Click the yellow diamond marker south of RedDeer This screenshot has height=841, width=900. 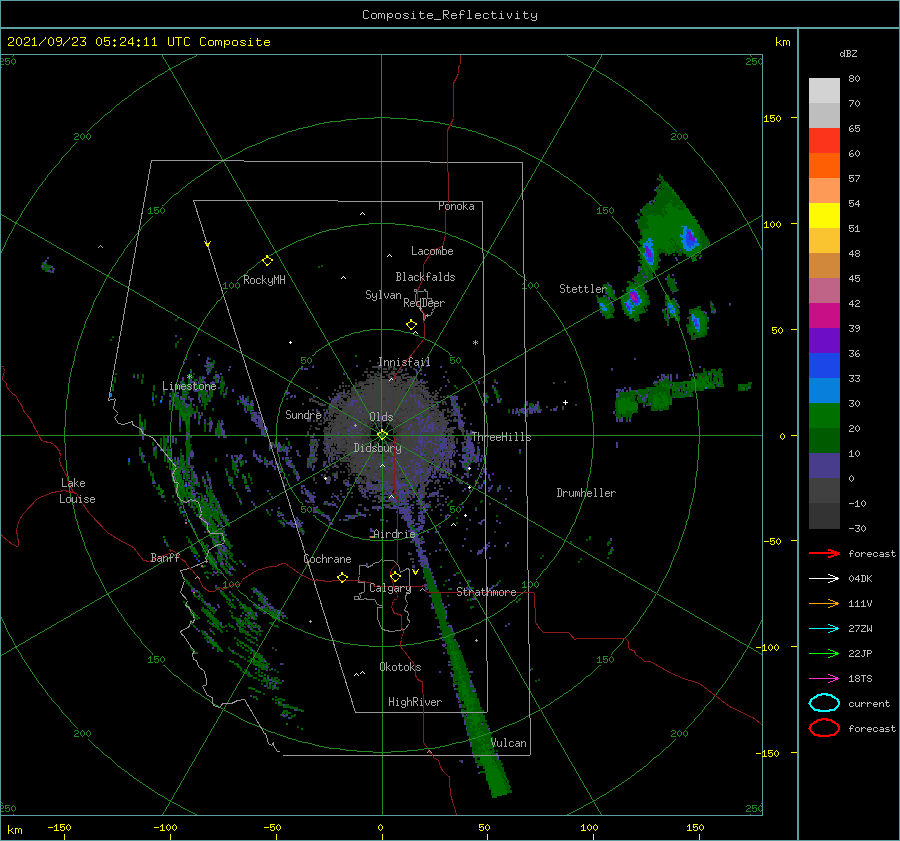click(x=412, y=325)
